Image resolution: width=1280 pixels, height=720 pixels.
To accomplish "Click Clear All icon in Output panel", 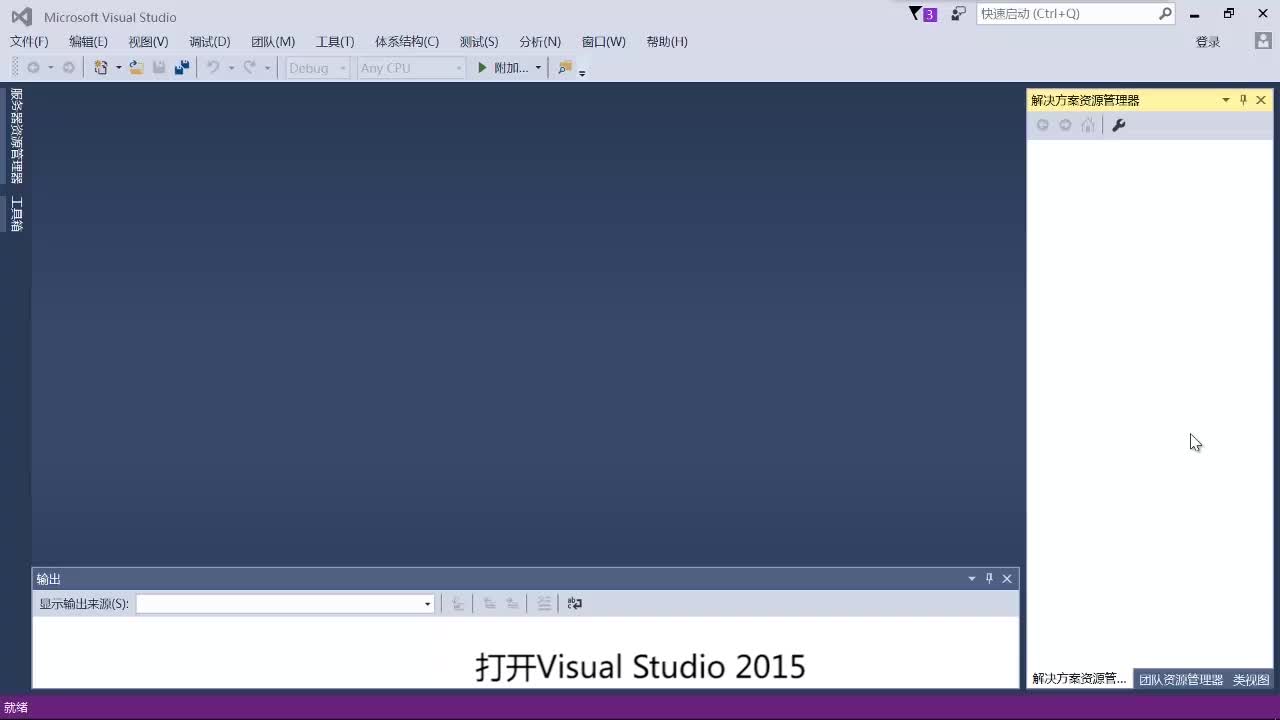I will (544, 603).
